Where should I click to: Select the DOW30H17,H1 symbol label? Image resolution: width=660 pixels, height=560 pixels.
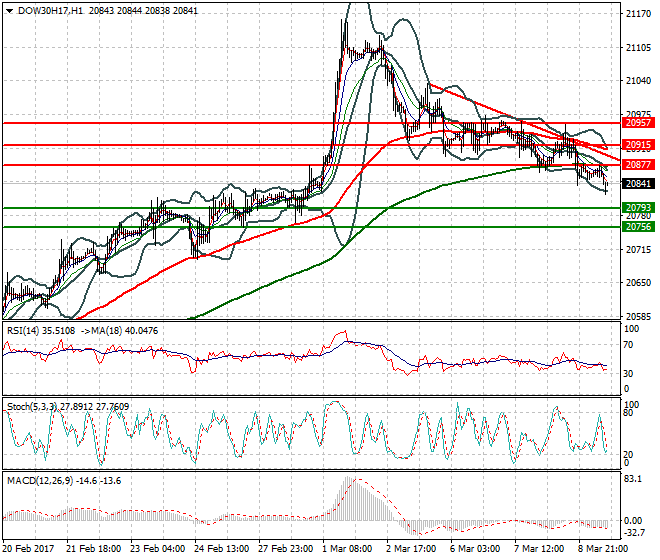(50, 11)
